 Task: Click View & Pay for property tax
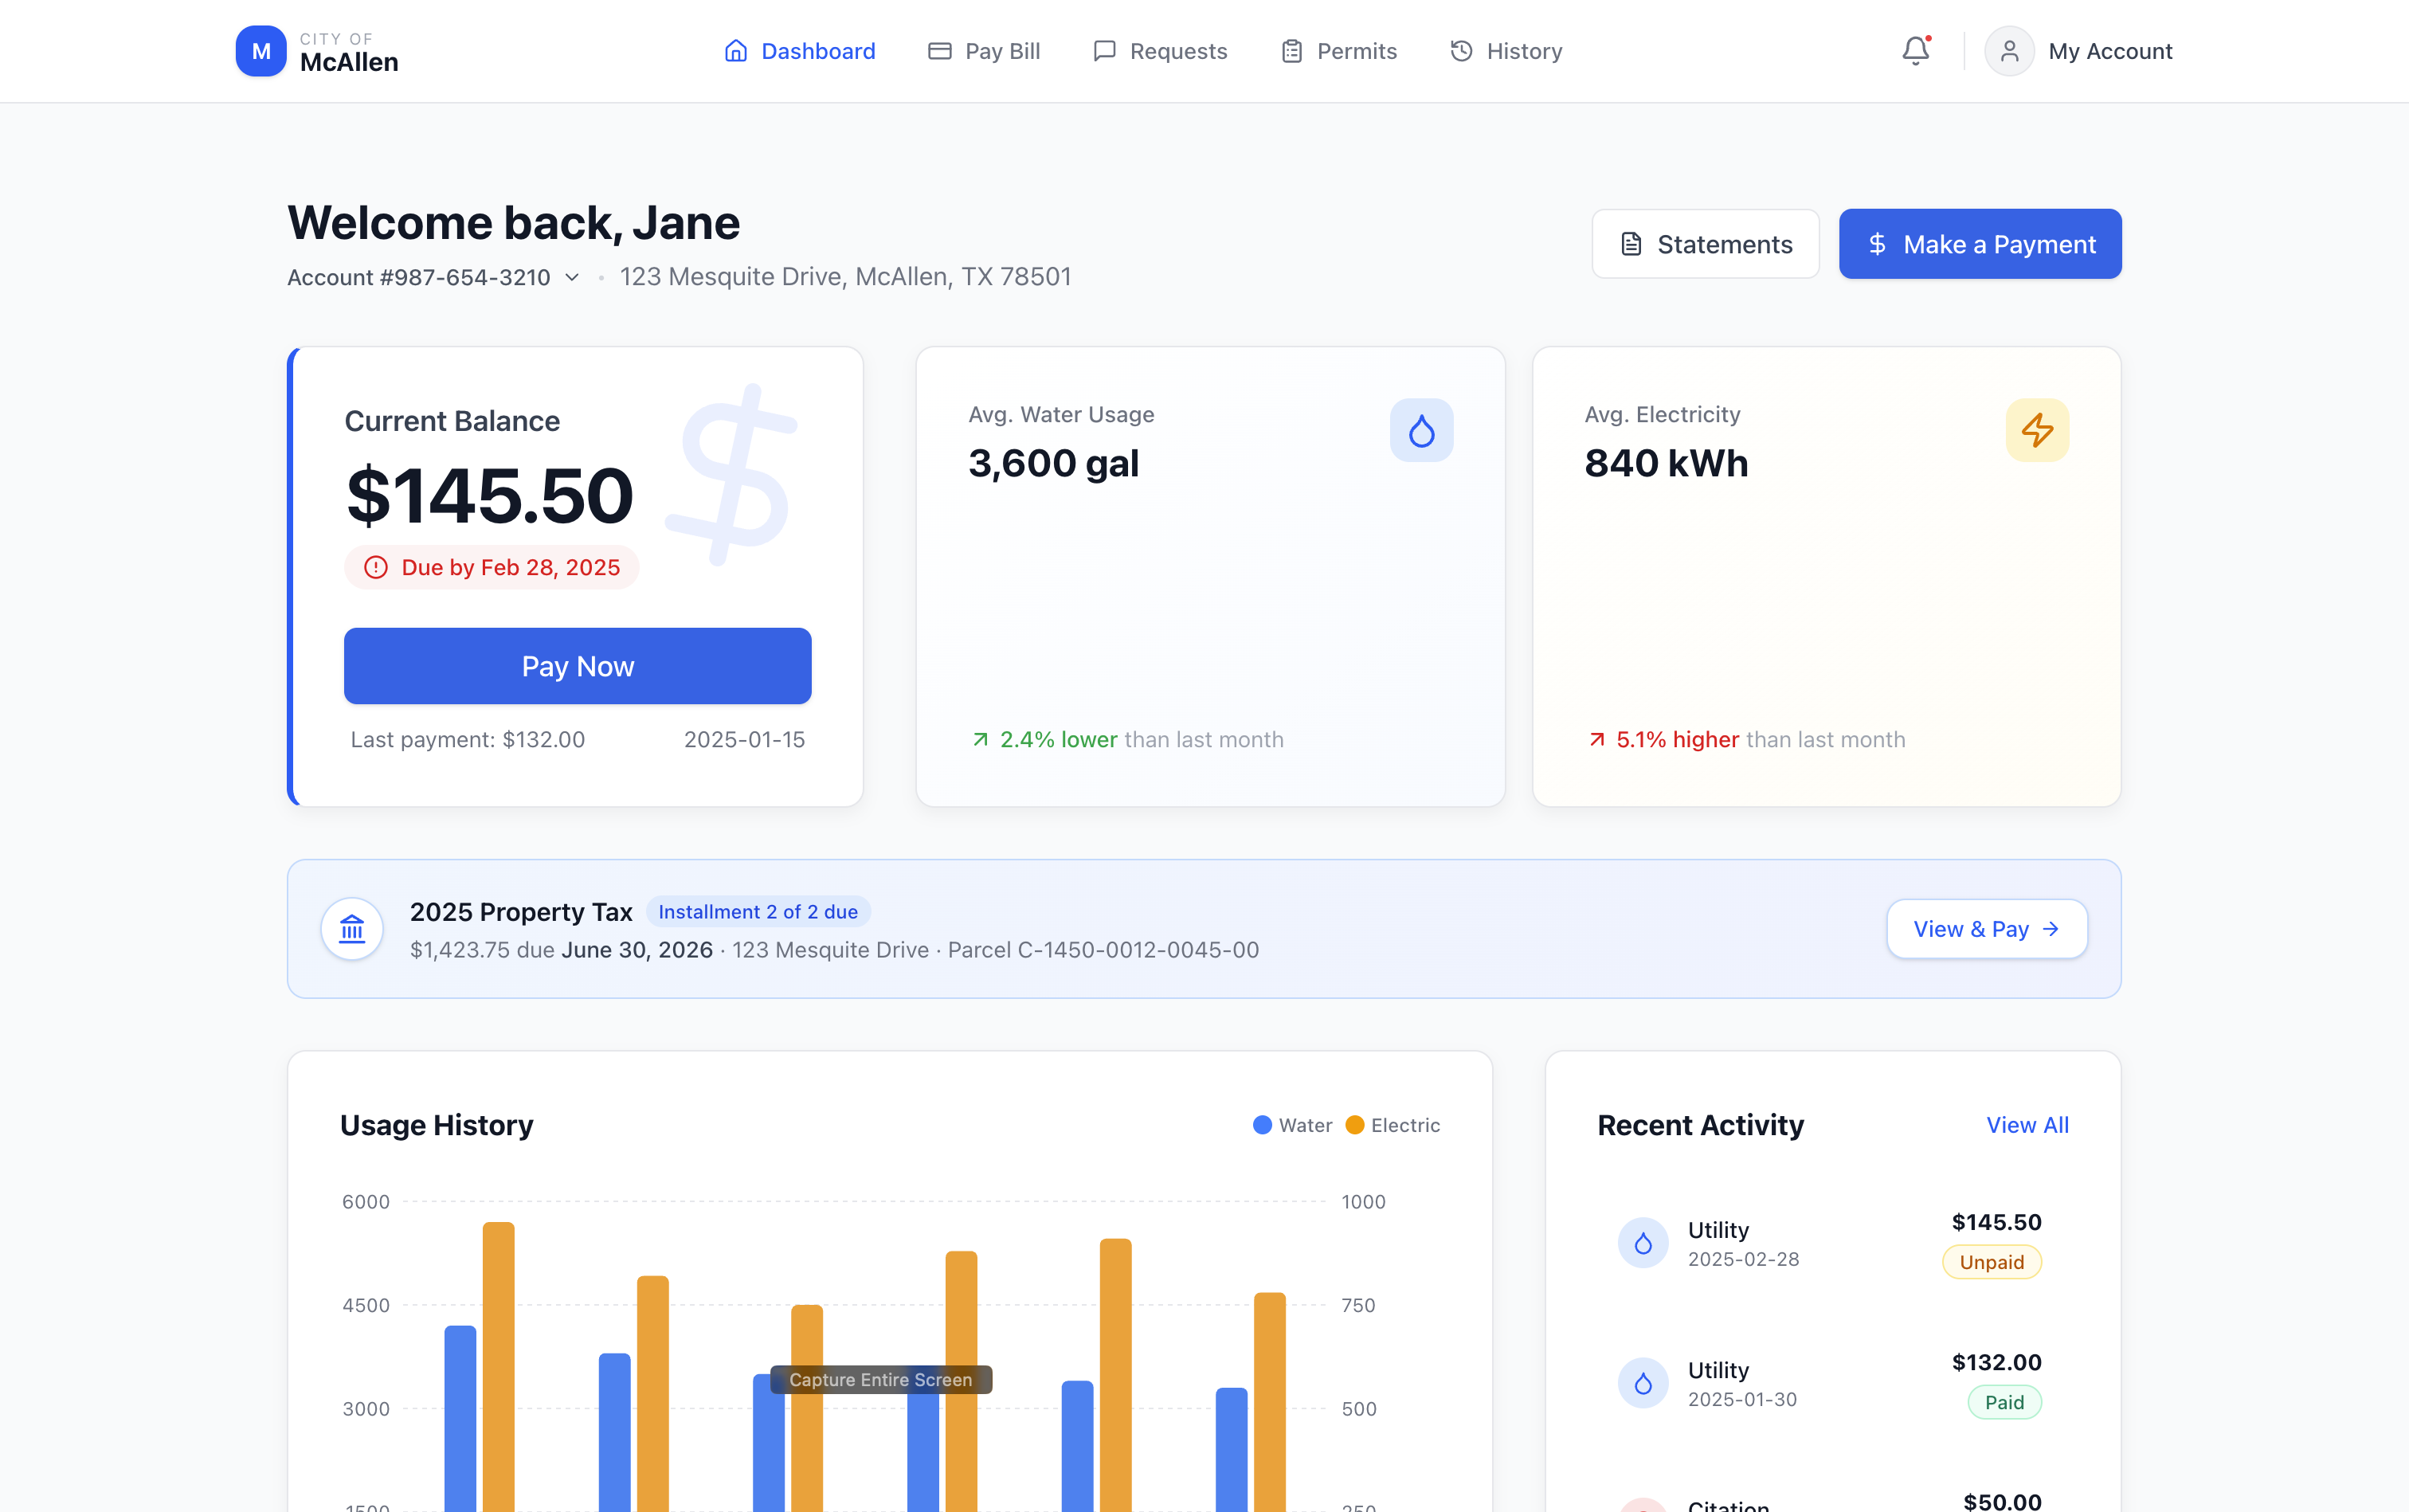pos(1986,929)
